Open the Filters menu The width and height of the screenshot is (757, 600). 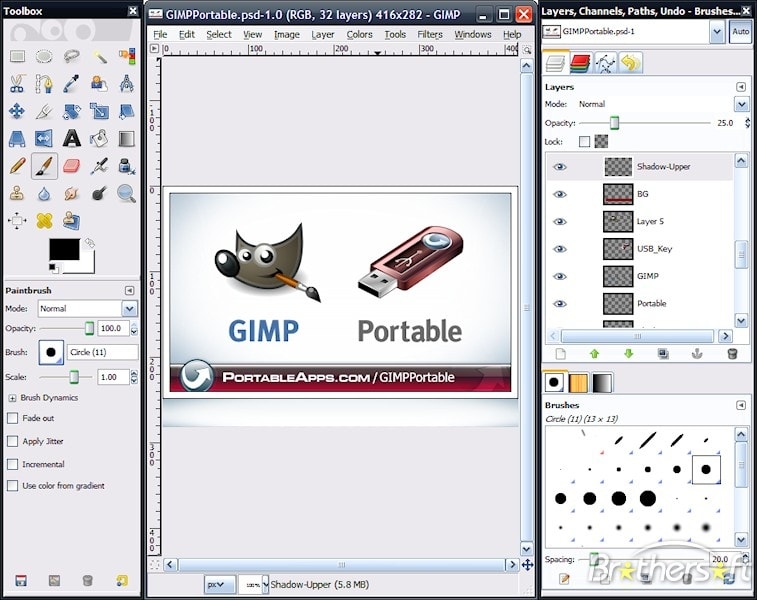[430, 35]
